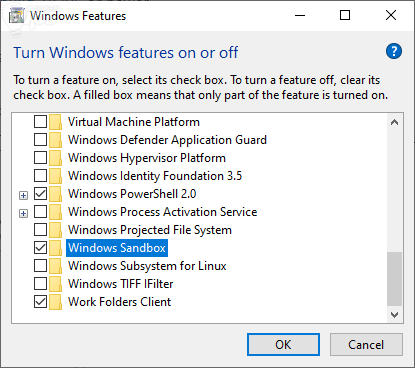Screen dimensions: 415x368
Task: Click the Windows TIFF IFilter folder icon
Action: 55,284
